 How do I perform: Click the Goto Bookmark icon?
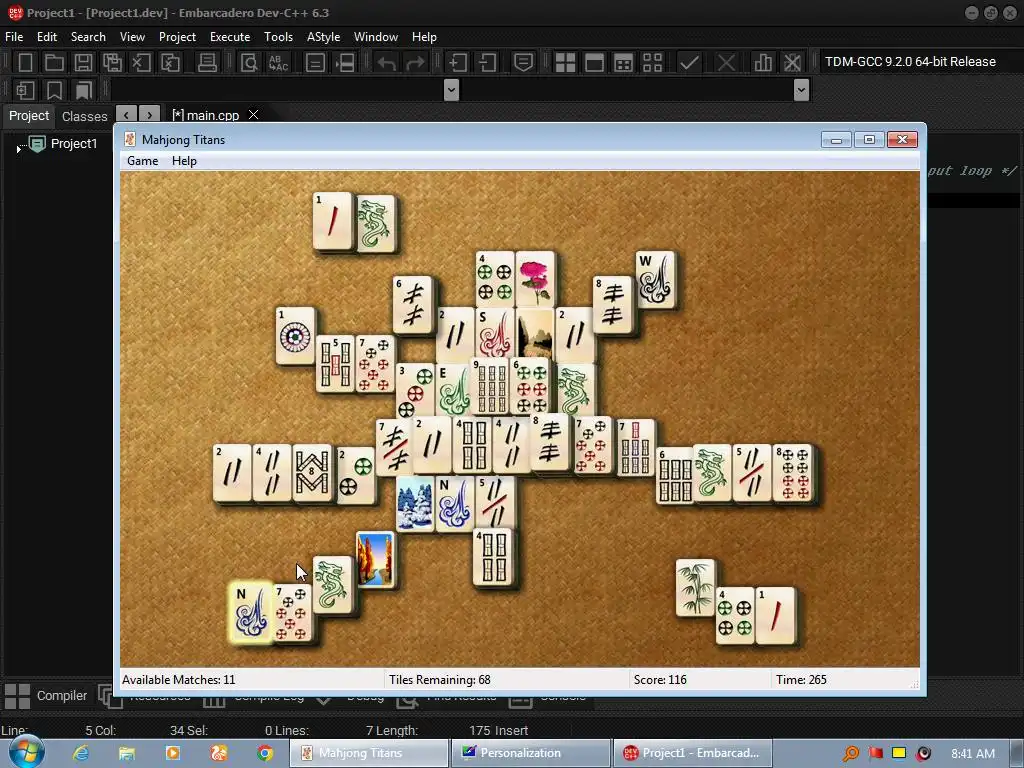click(x=84, y=90)
